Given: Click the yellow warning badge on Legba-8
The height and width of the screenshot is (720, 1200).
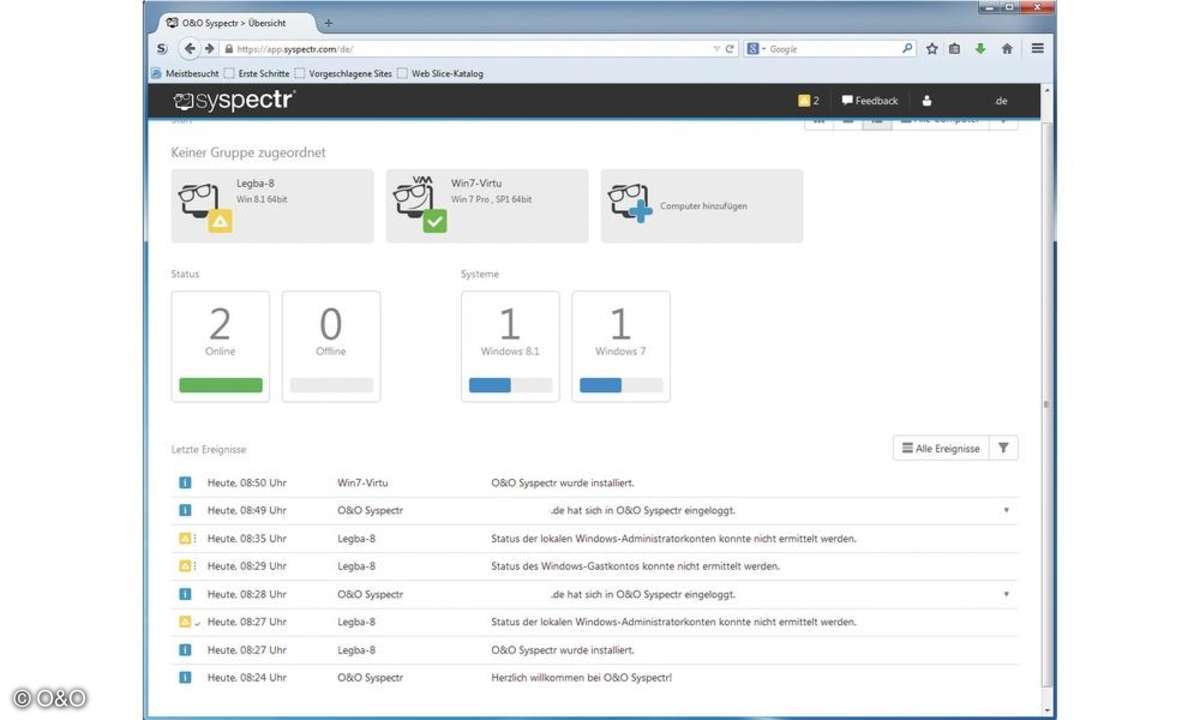Looking at the screenshot, I should click(x=220, y=221).
